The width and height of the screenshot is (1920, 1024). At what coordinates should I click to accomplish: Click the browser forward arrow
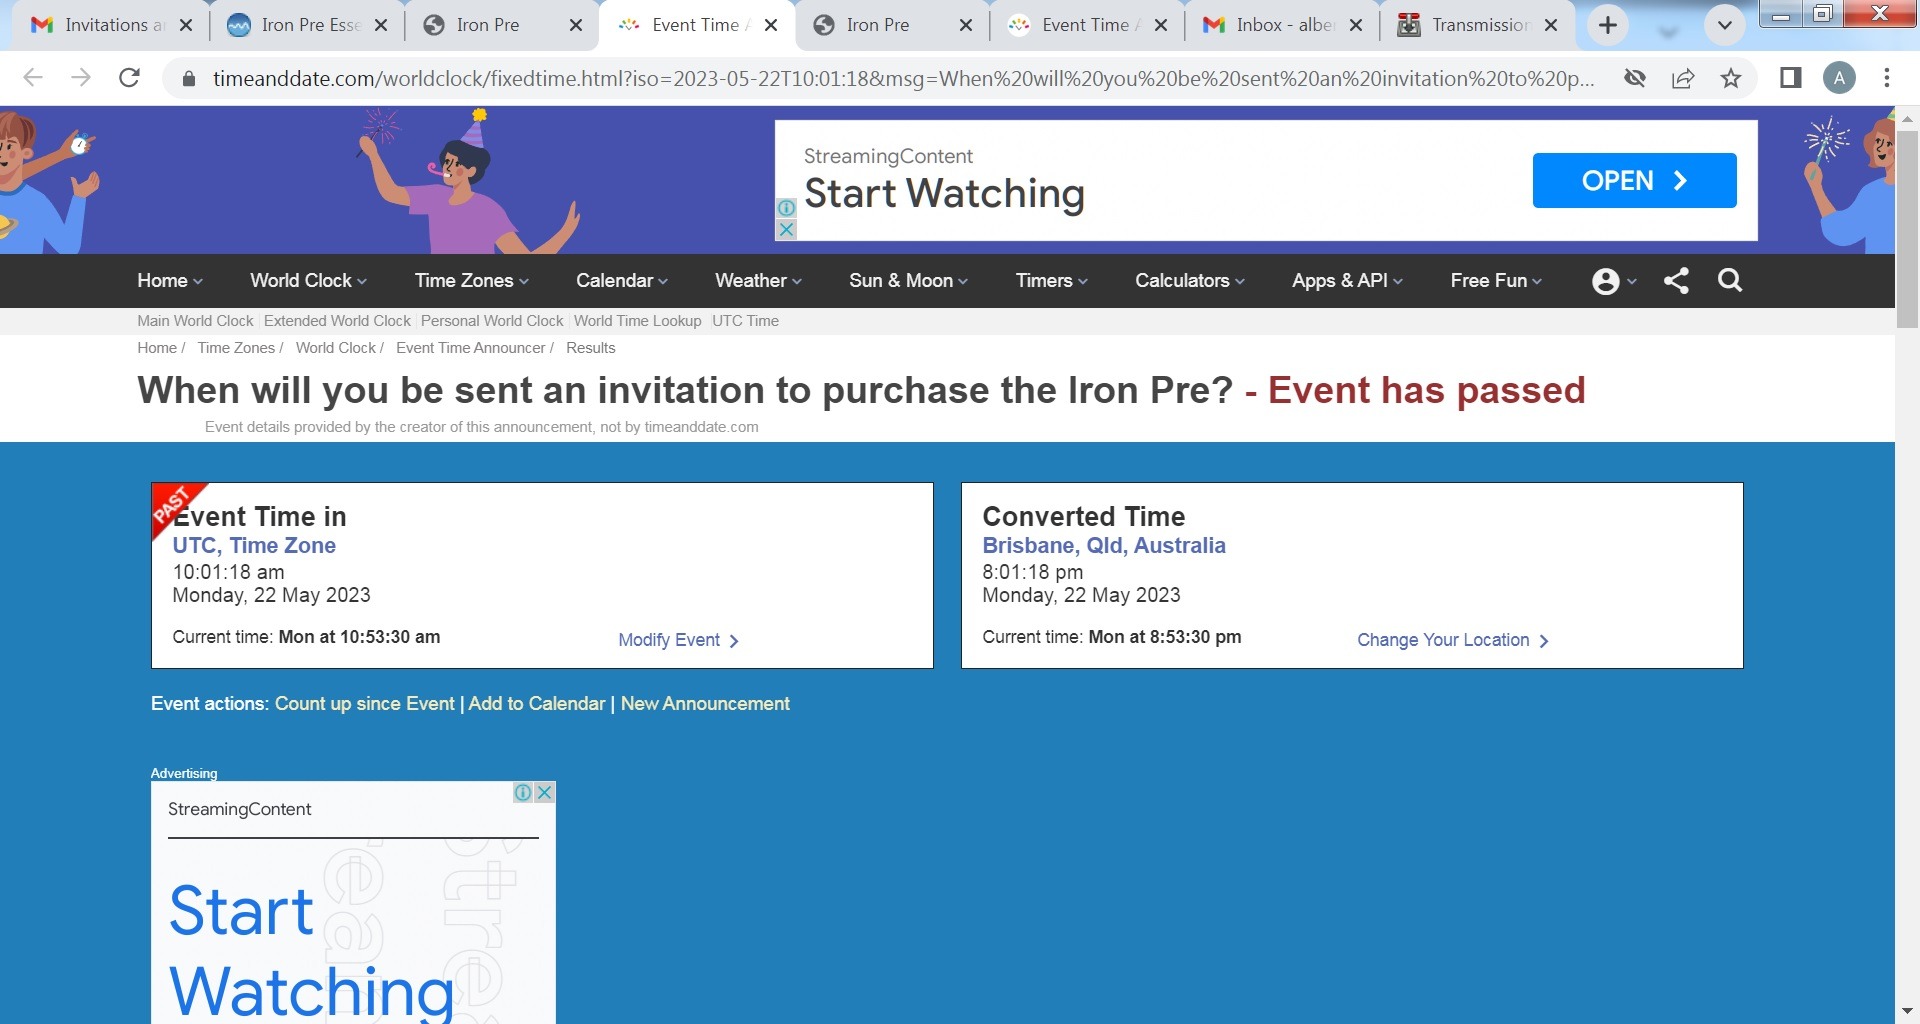click(x=81, y=78)
